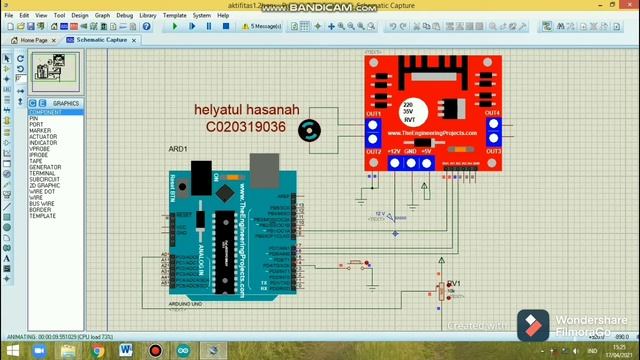Open Arduino IDE from the taskbar
This screenshot has width=640, height=360.
(183, 351)
